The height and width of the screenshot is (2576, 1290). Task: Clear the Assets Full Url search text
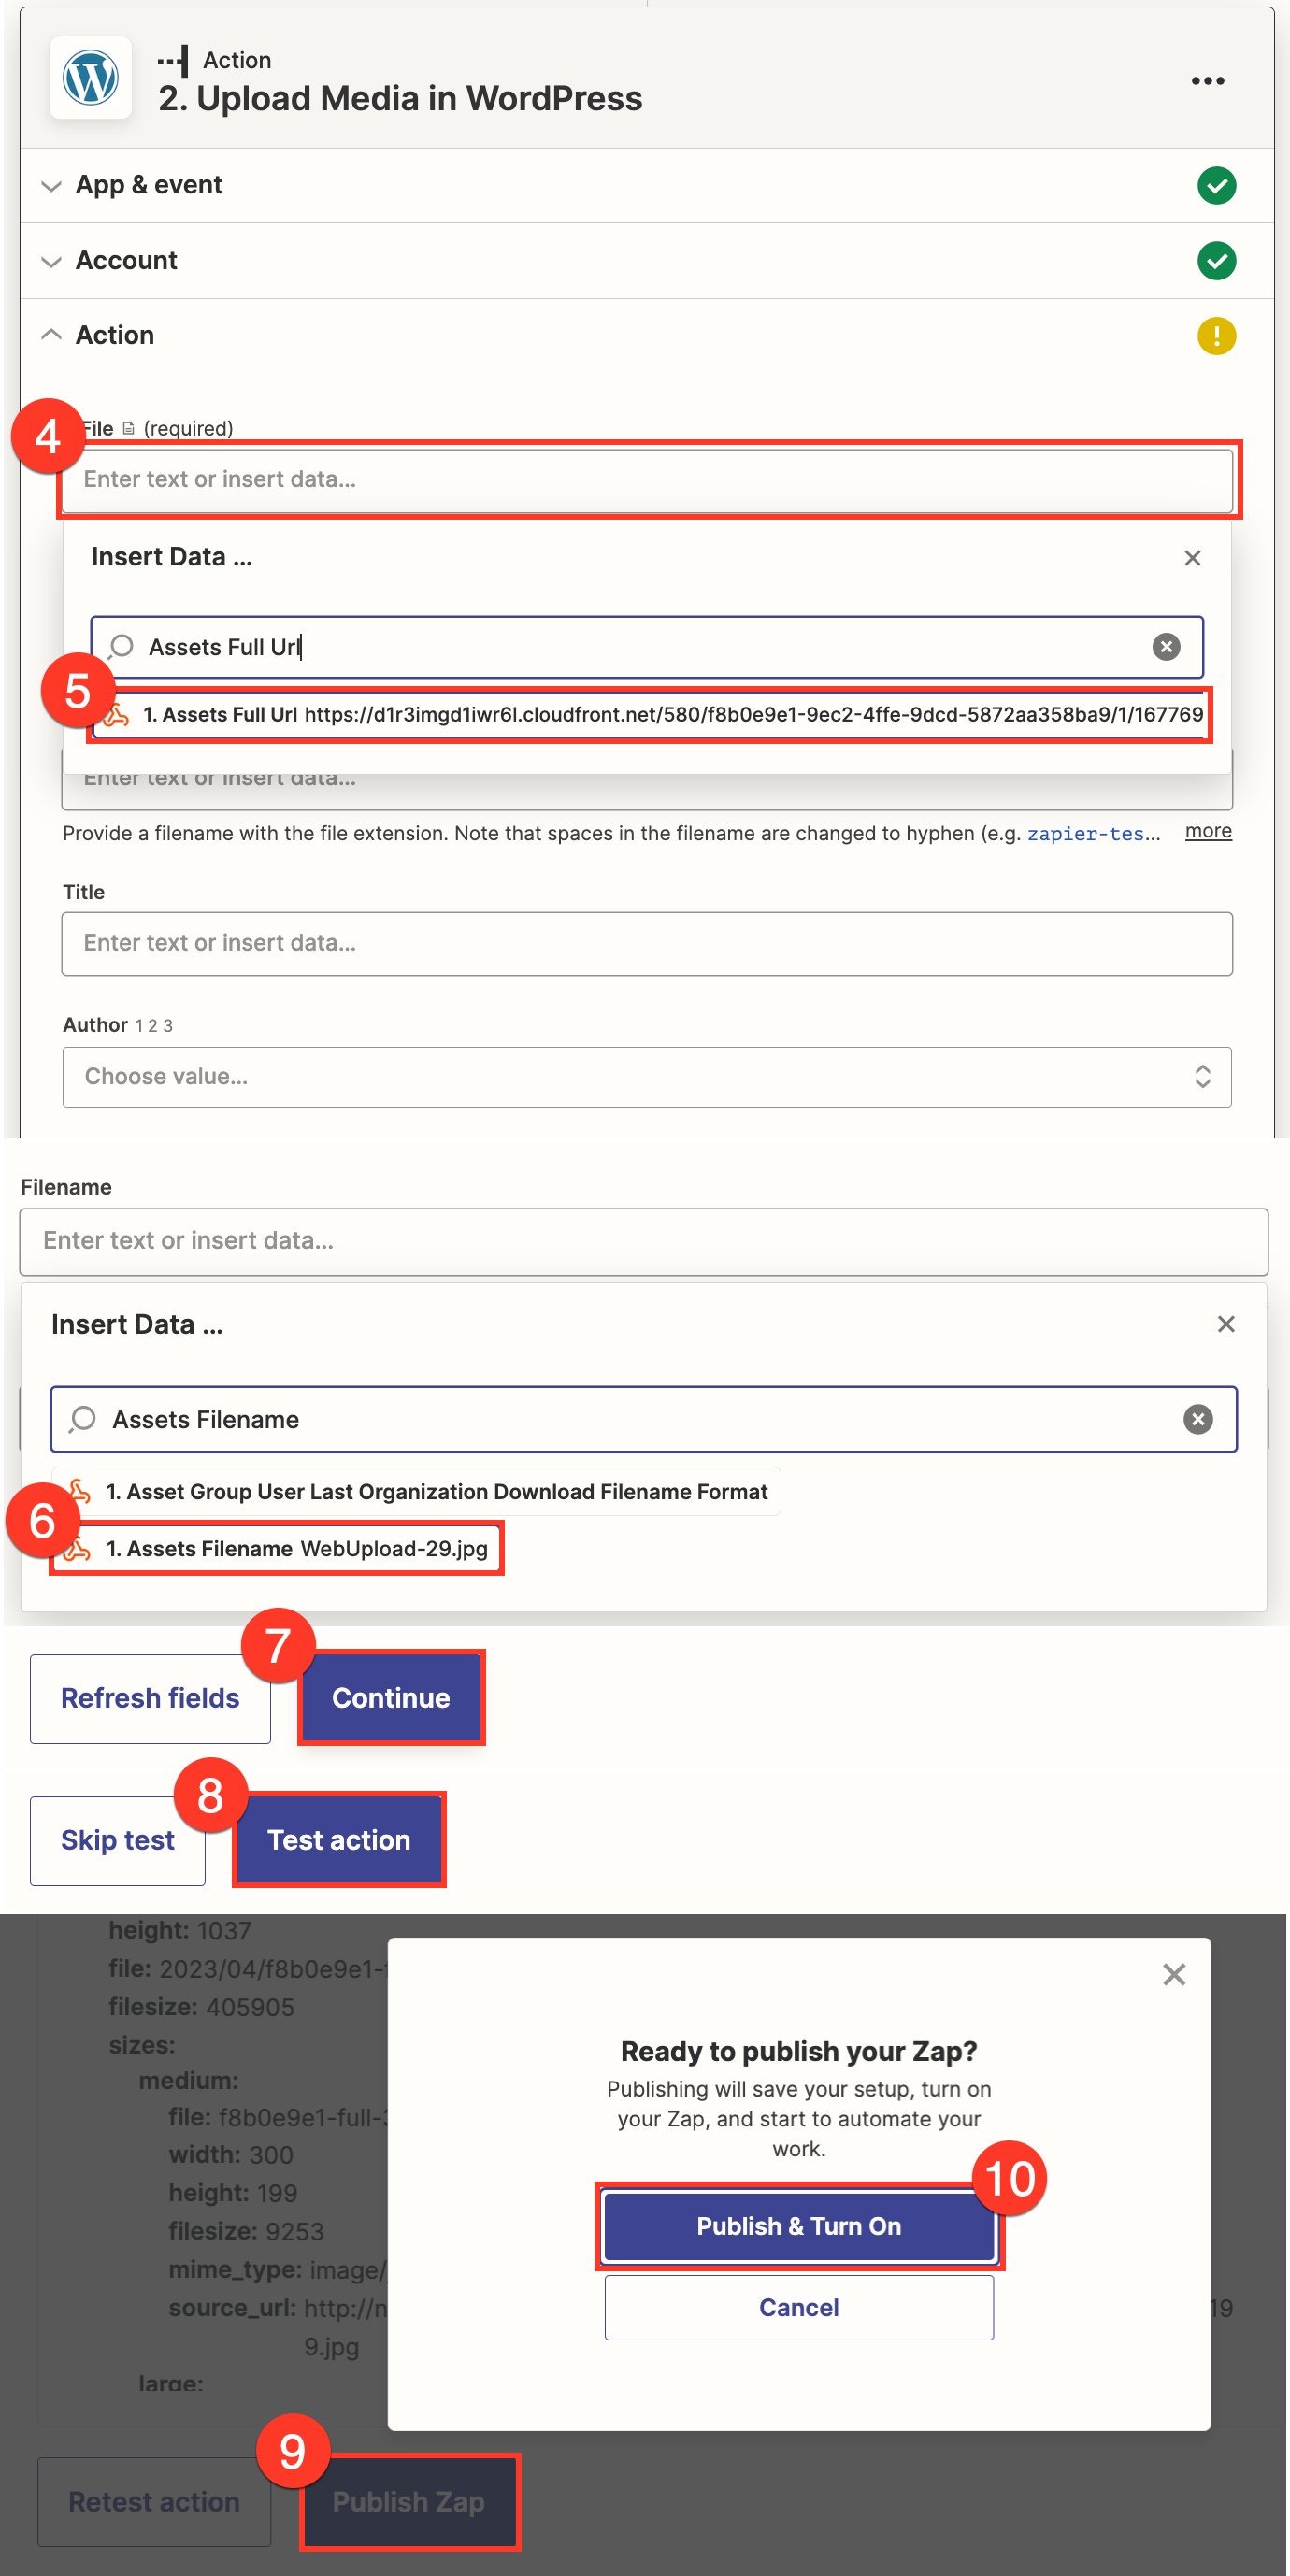(x=1165, y=647)
